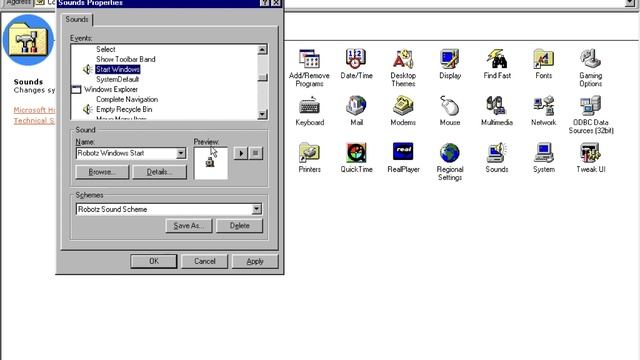Select the 'Start Windows' event
The width and height of the screenshot is (640, 360).
point(118,69)
